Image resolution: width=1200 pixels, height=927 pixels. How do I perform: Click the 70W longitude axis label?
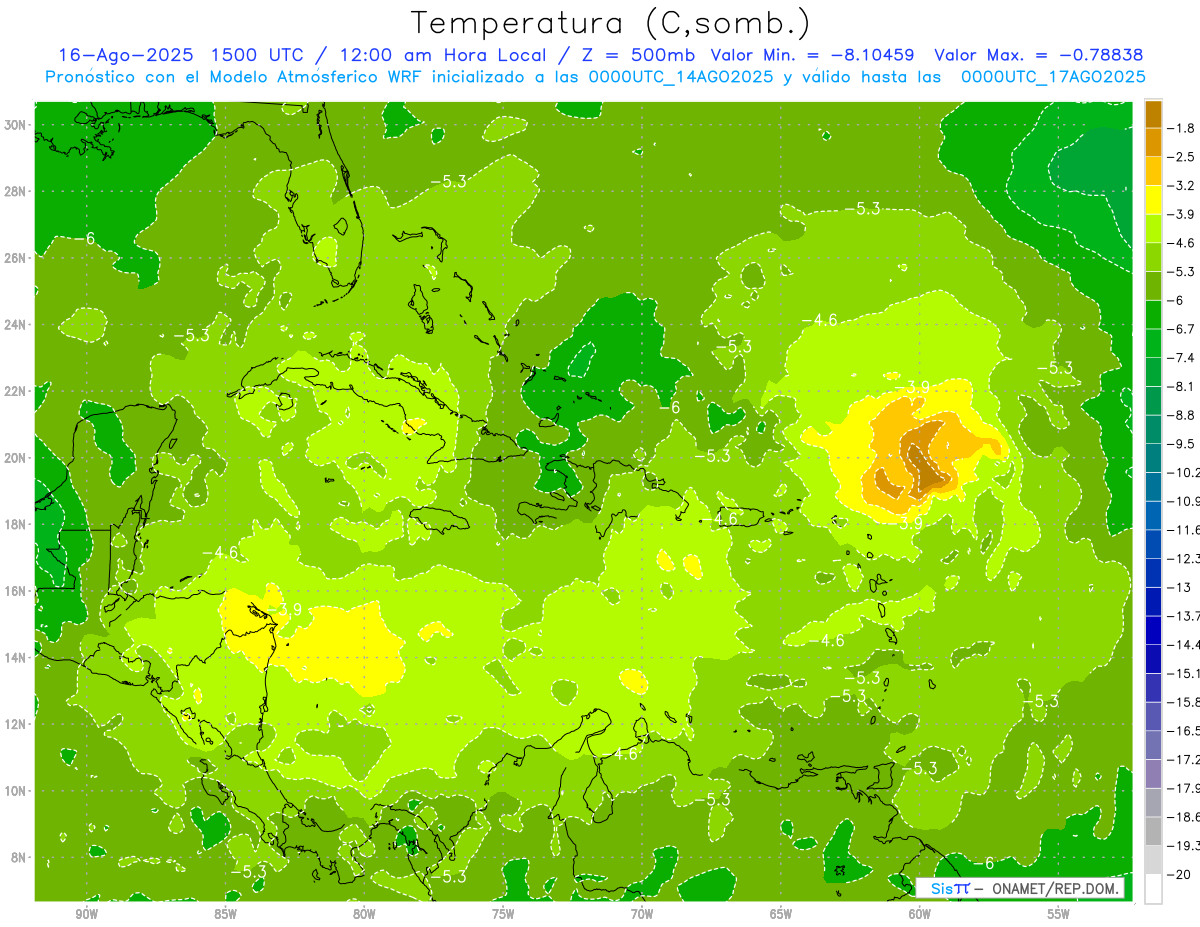(x=642, y=914)
